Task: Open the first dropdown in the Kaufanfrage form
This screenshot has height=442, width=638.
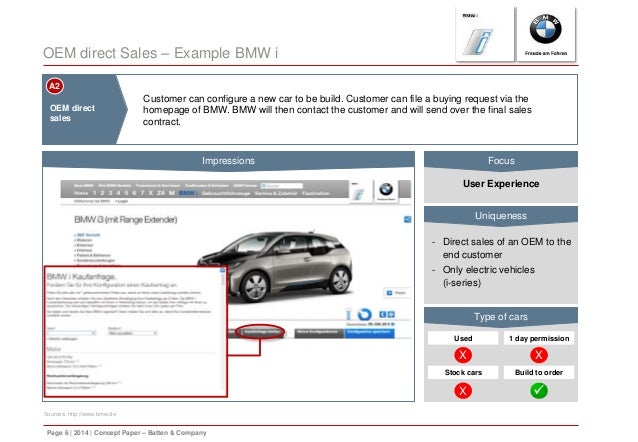Action: click(x=72, y=333)
